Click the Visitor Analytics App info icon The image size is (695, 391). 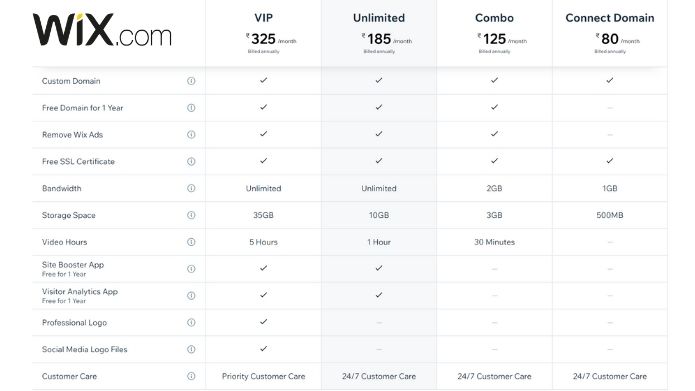(191, 296)
